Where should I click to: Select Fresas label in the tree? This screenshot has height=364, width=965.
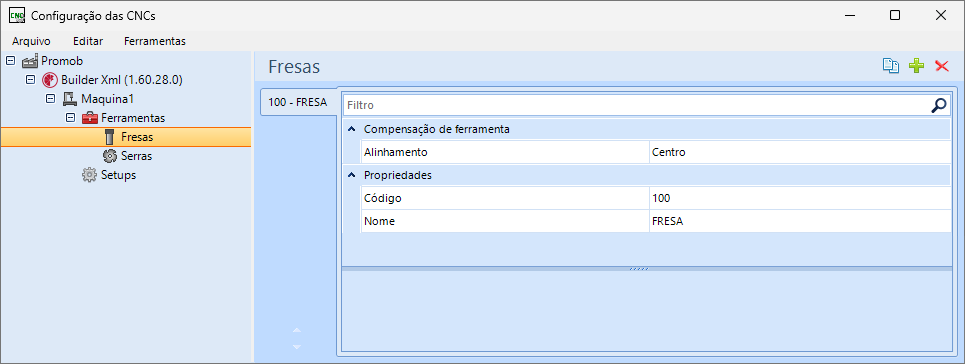coord(137,137)
